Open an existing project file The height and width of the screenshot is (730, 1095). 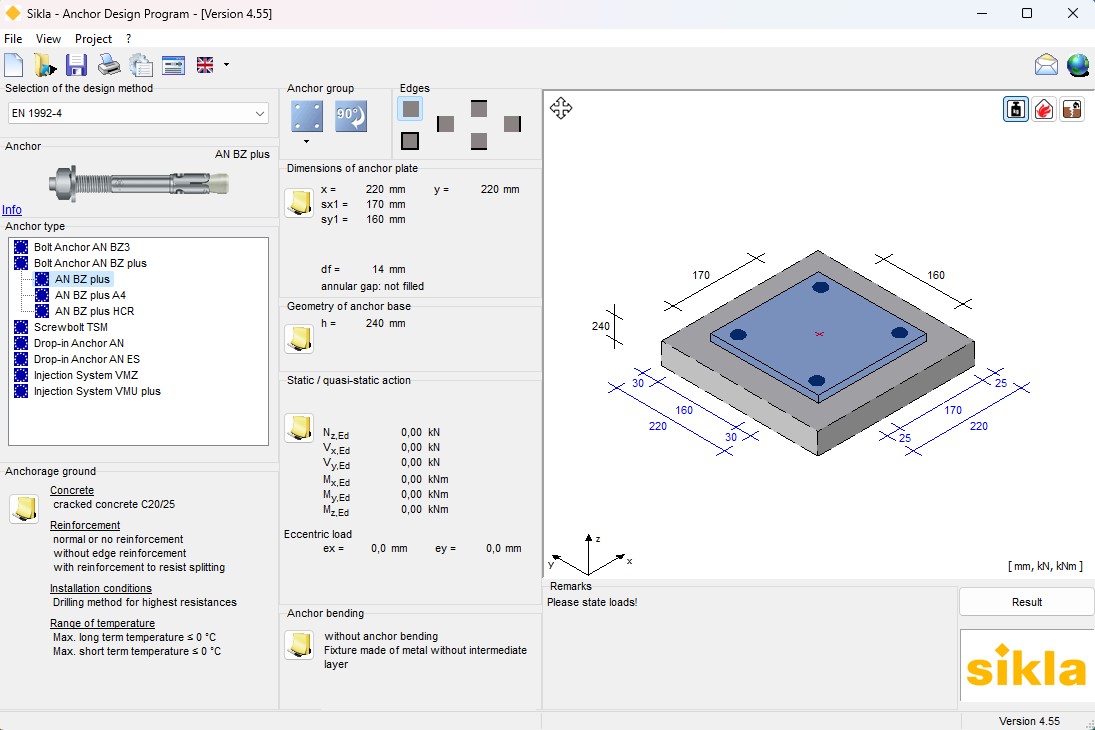click(x=44, y=64)
